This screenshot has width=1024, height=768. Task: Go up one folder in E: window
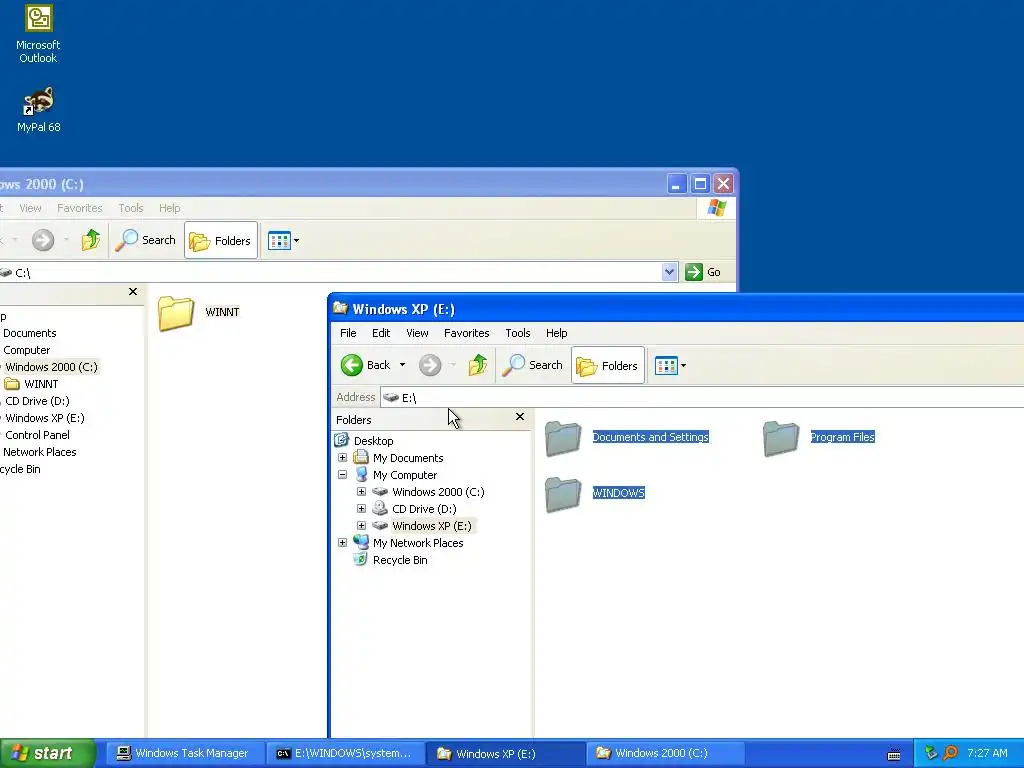click(478, 365)
